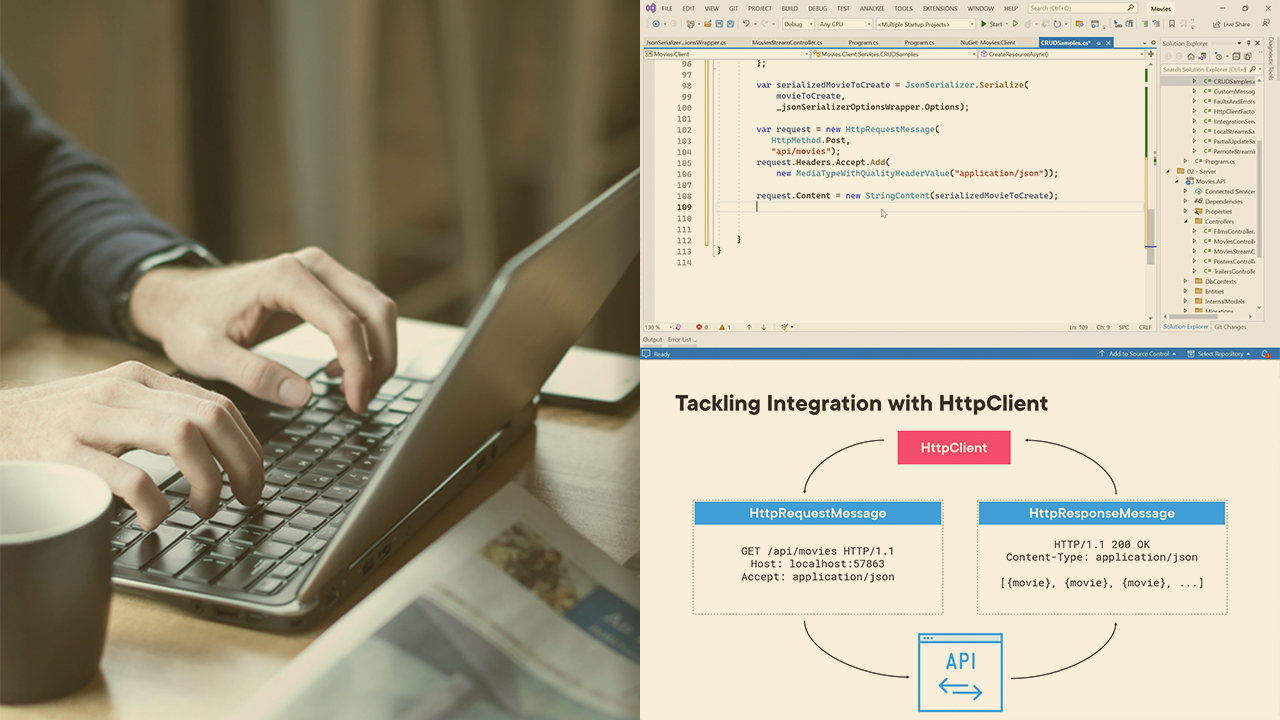Open the EXTENSIONS menu
This screenshot has width=1280, height=720.
(x=940, y=8)
